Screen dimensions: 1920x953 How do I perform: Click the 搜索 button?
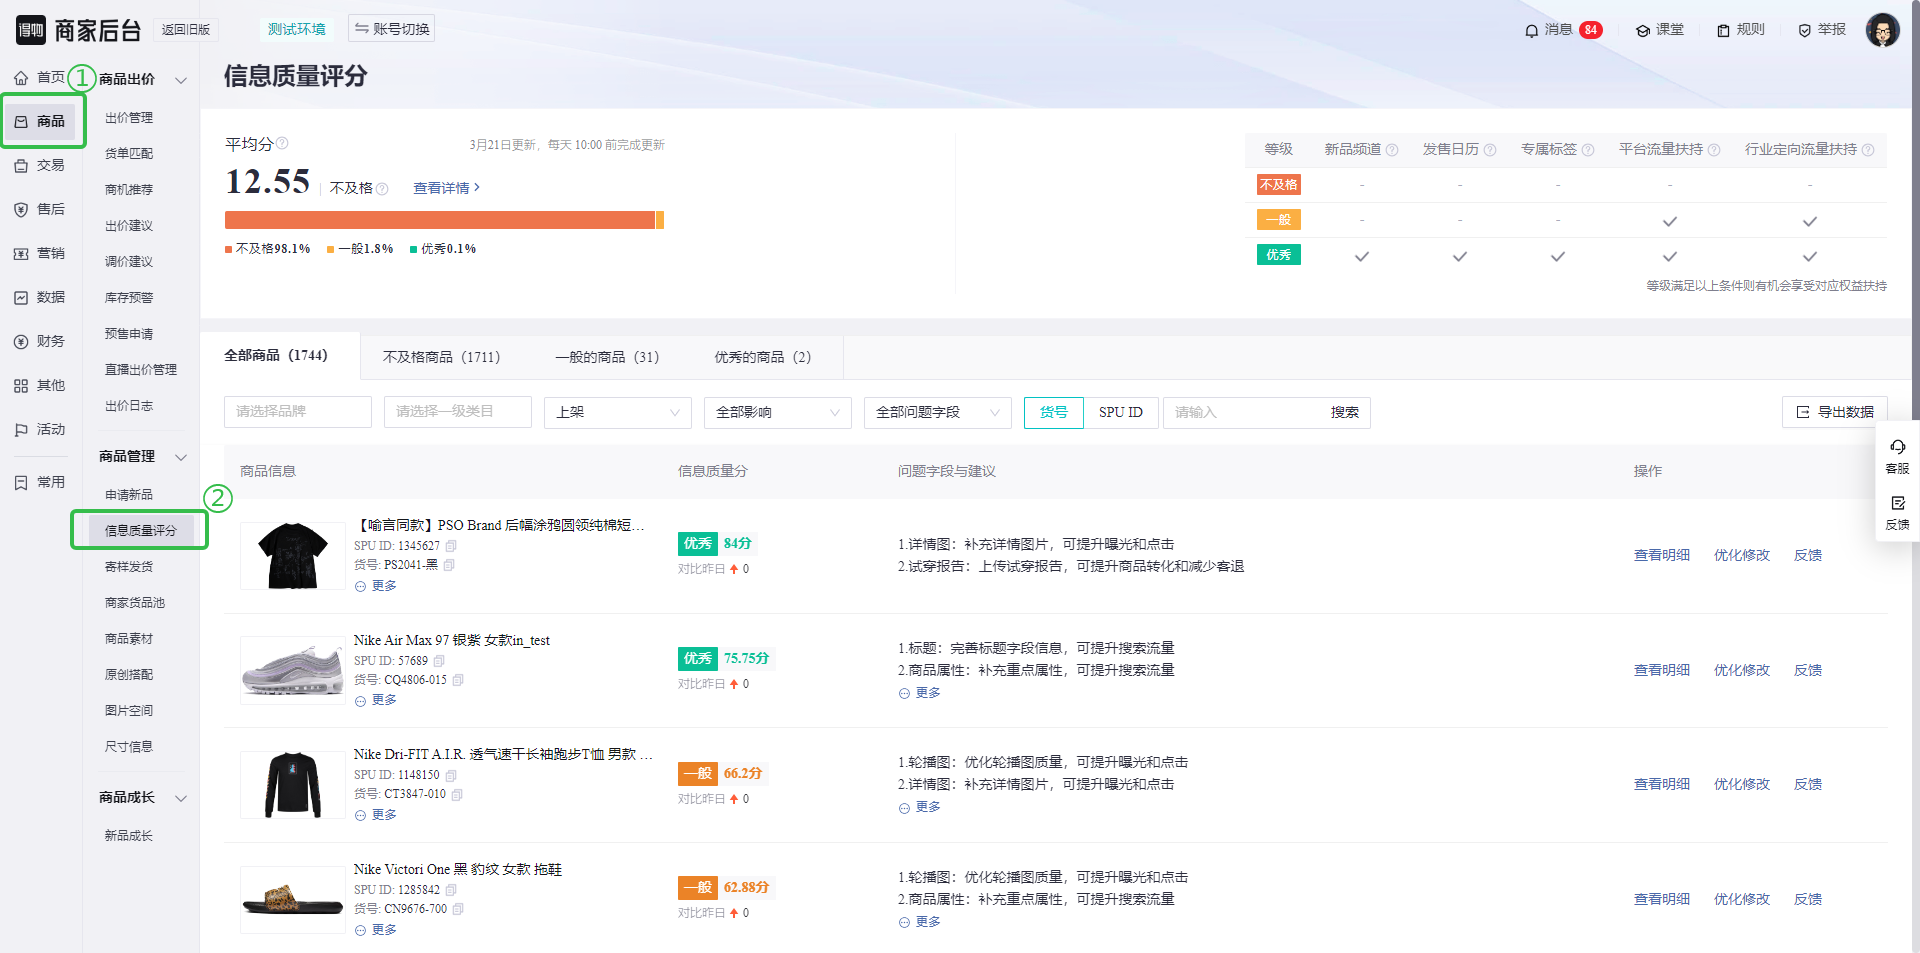1344,412
